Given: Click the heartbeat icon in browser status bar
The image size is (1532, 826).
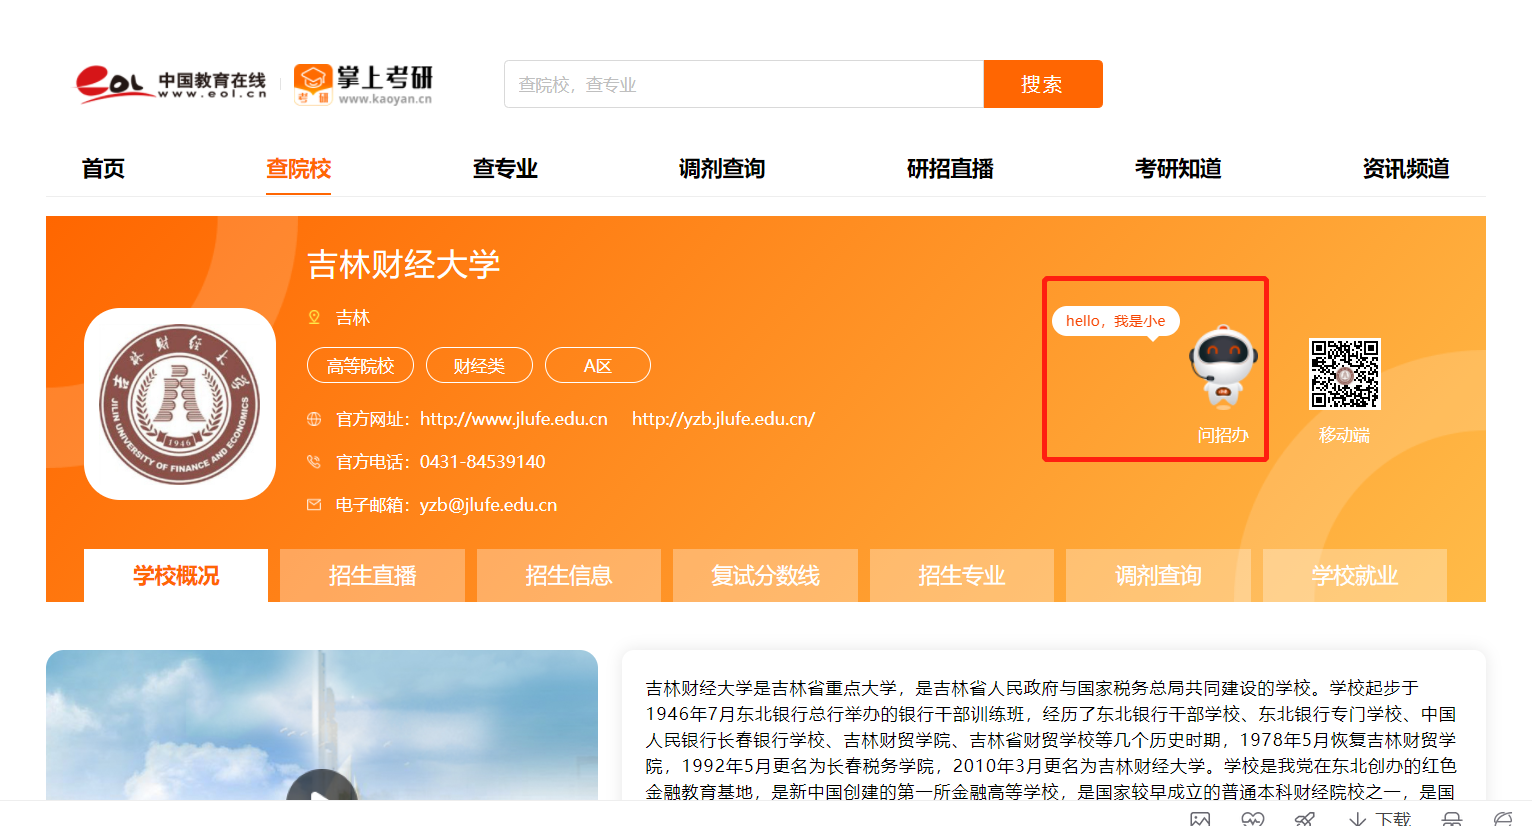Looking at the screenshot, I should pos(1252,818).
